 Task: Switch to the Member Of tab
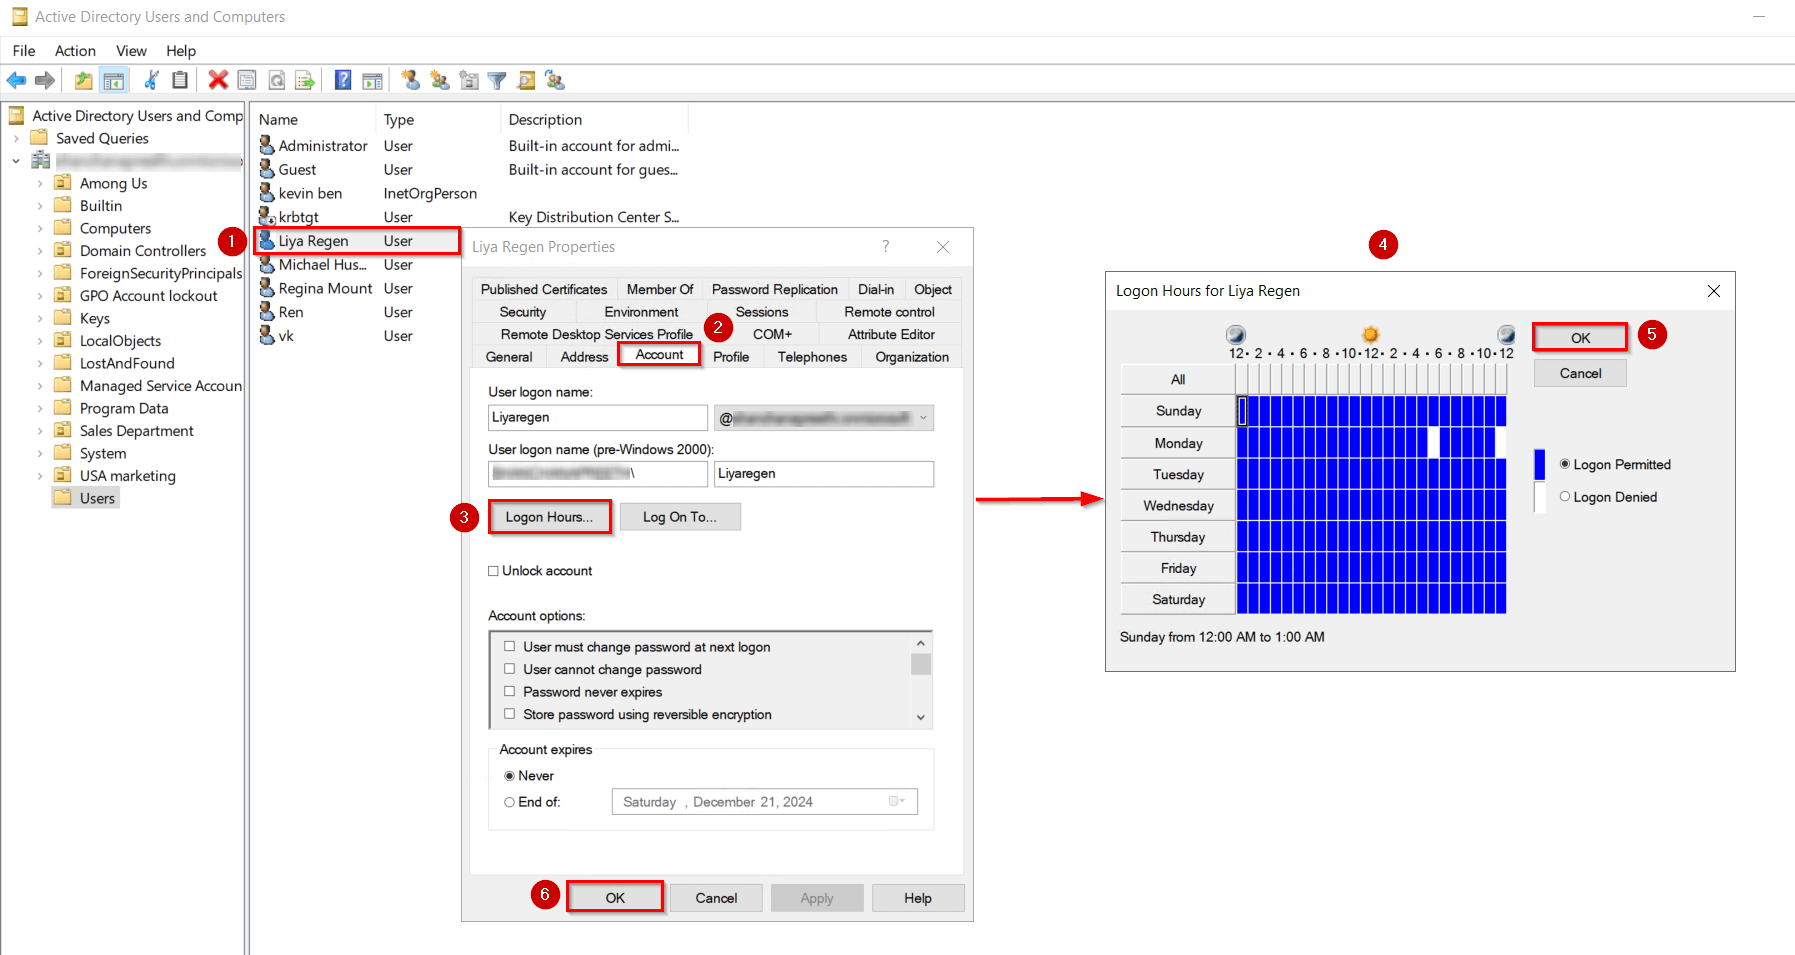(660, 289)
